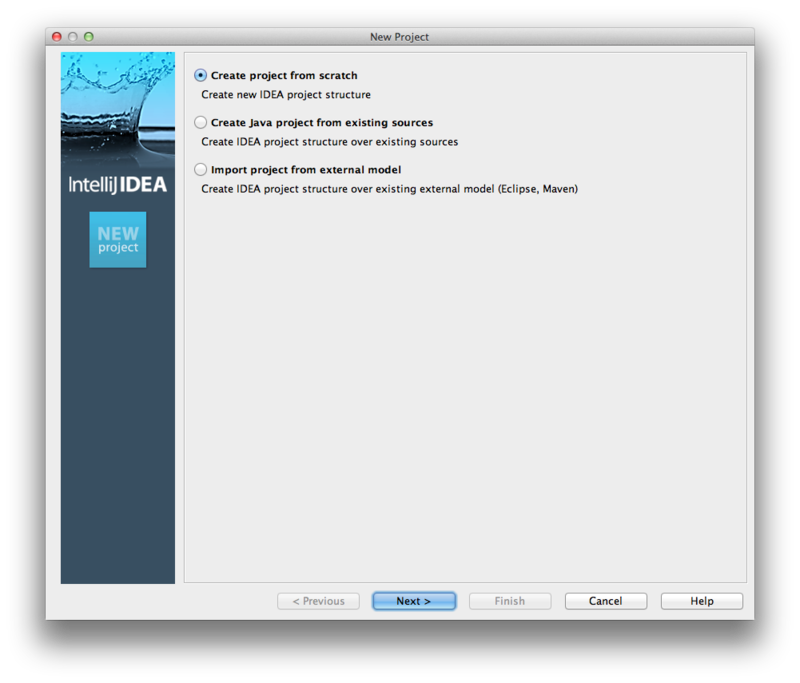Click the description mentioning Eclipse, Maven
Image resolution: width=800 pixels, height=683 pixels.
[389, 189]
